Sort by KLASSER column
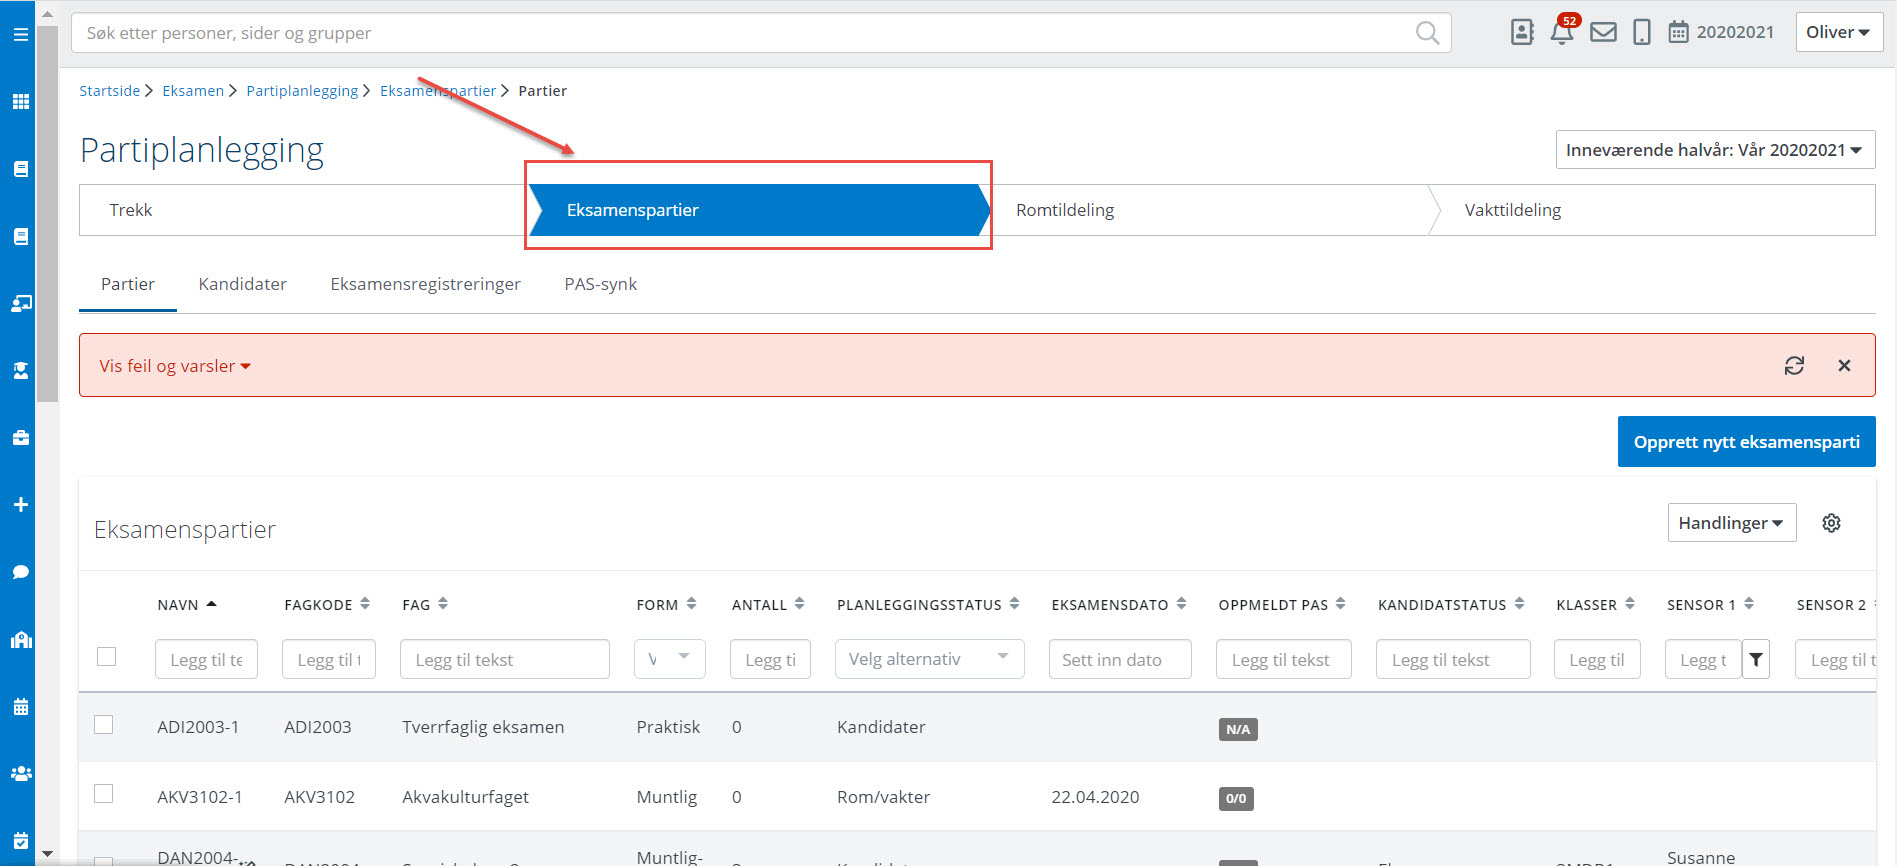 (1595, 605)
